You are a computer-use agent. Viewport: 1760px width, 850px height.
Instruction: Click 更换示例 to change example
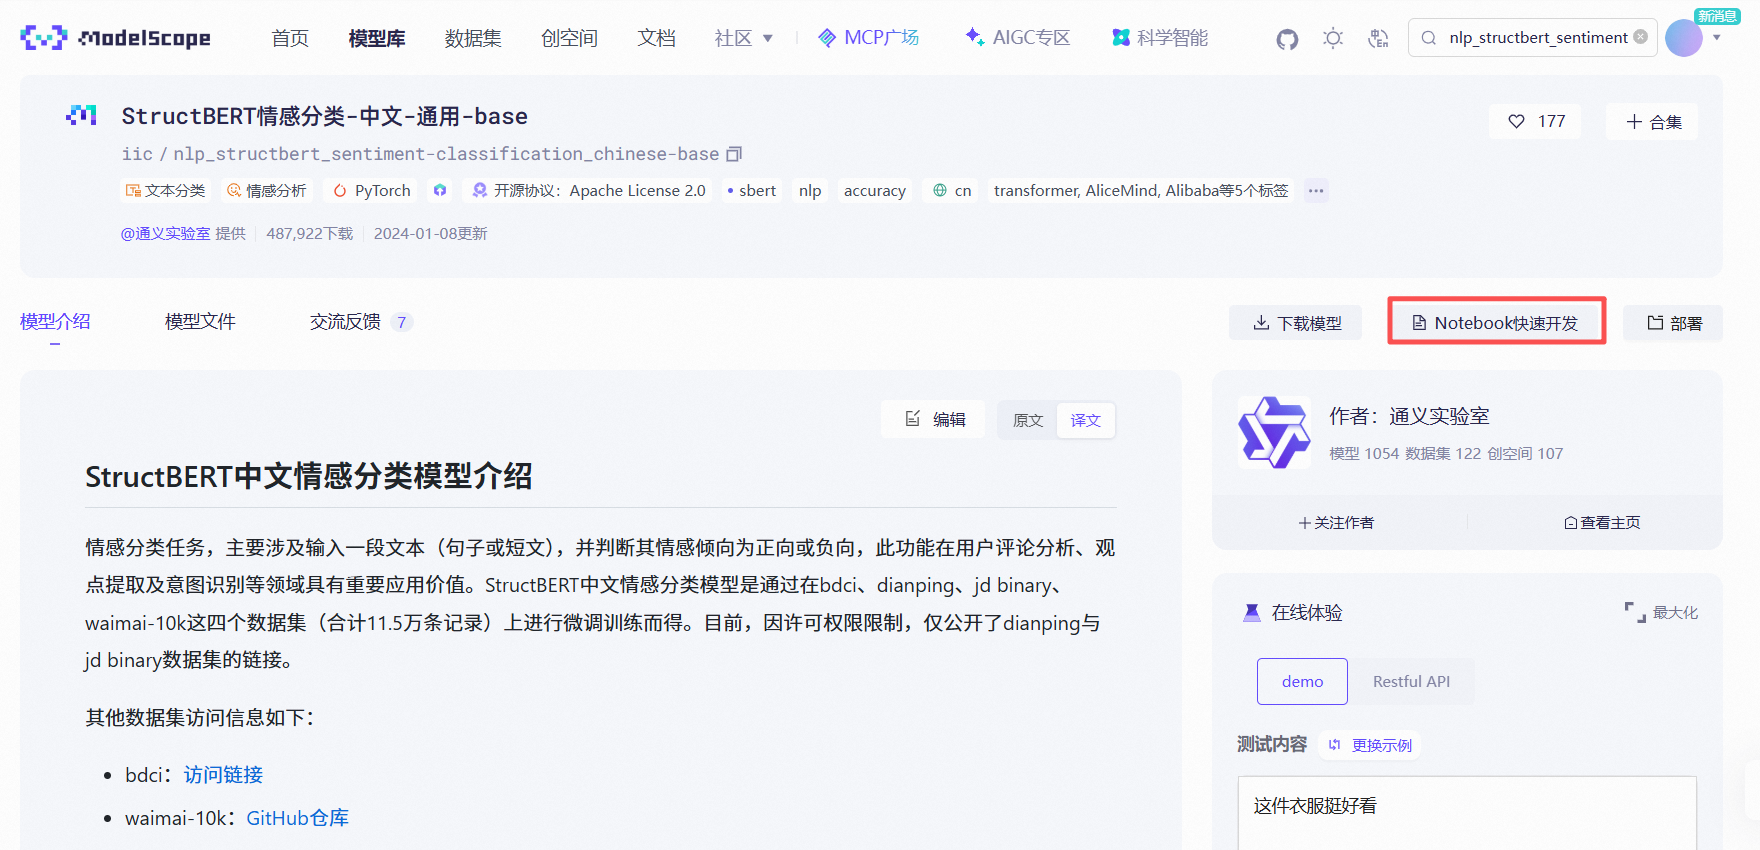point(1371,745)
